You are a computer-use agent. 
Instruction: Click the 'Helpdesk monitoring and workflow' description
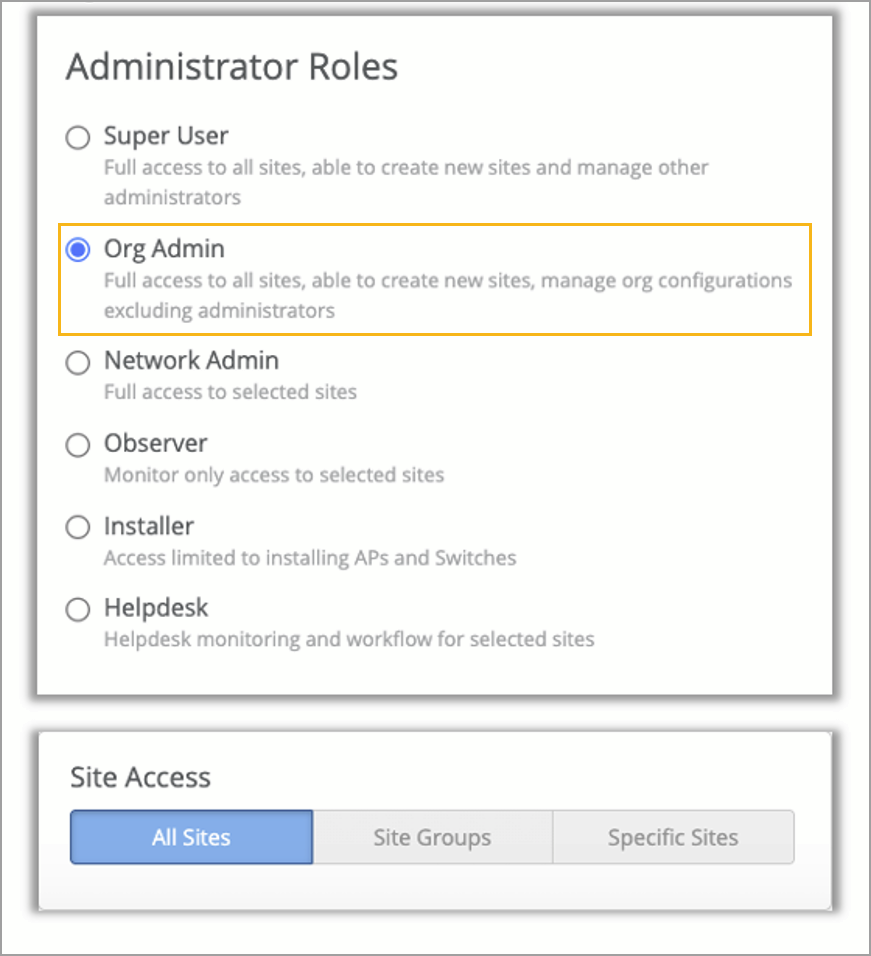click(349, 638)
